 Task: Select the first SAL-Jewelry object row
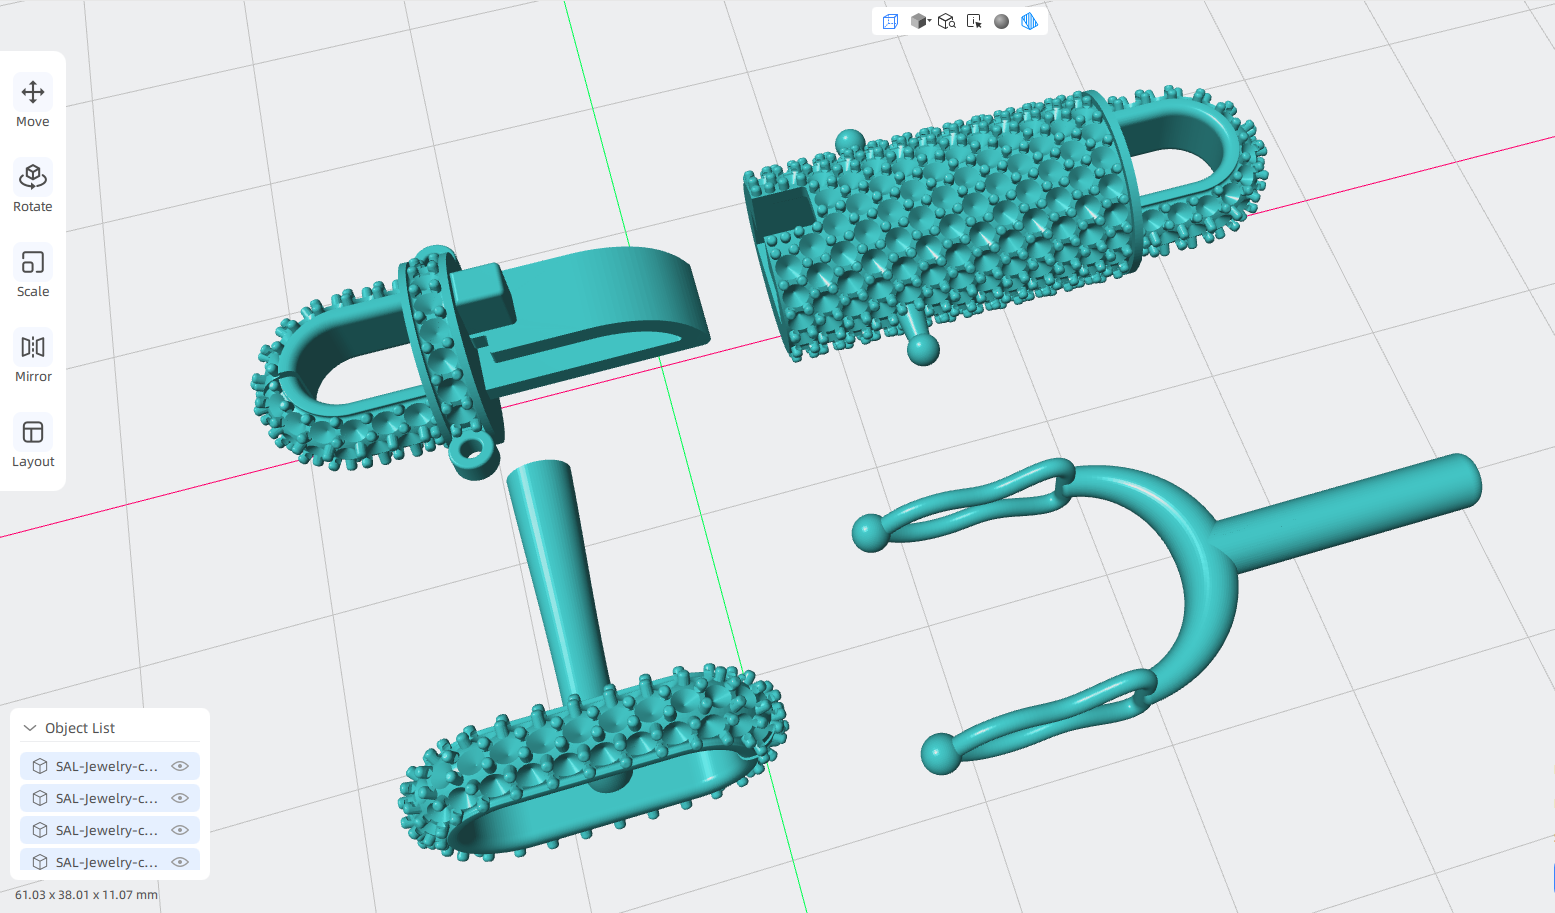pyautogui.click(x=110, y=766)
